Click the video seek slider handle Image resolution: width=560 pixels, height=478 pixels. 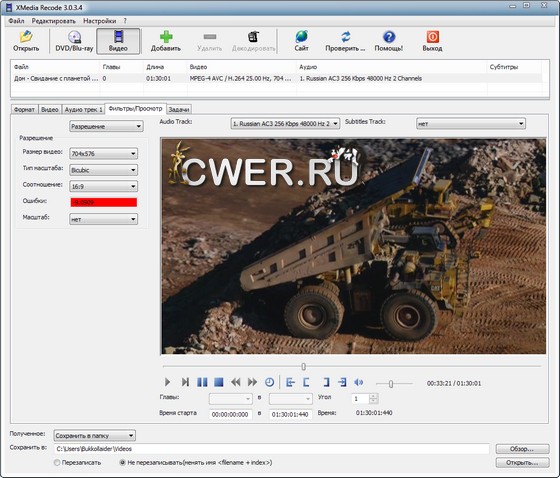click(x=304, y=367)
